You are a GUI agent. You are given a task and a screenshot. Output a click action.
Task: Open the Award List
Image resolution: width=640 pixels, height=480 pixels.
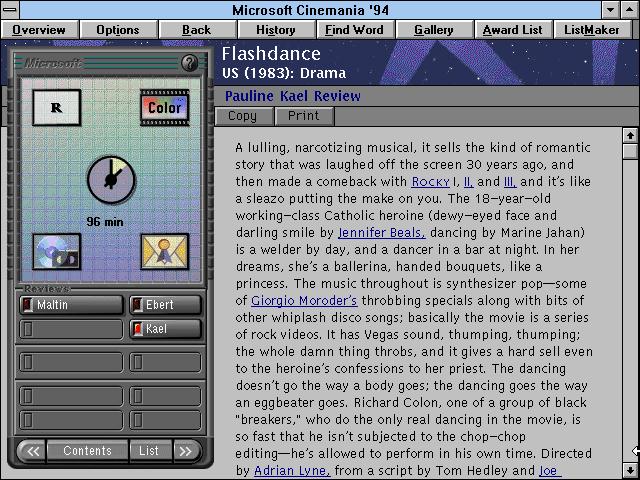[x=513, y=30]
